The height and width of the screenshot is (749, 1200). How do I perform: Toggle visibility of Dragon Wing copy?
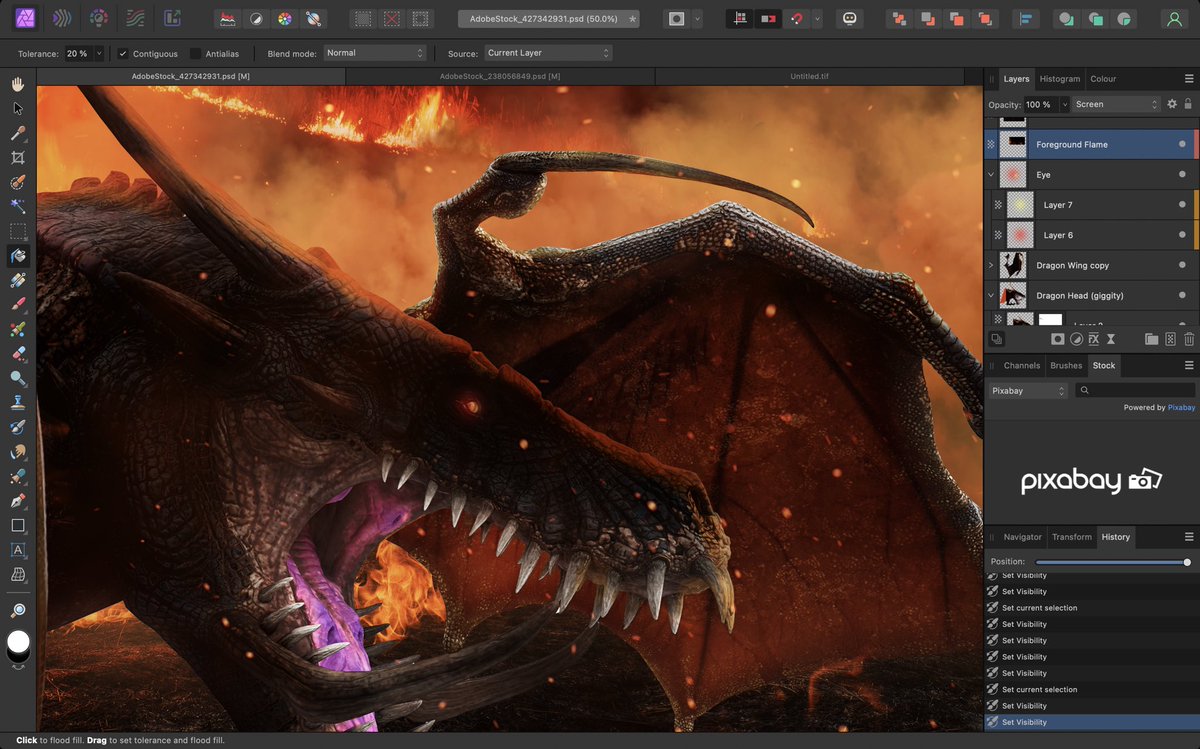1182,265
